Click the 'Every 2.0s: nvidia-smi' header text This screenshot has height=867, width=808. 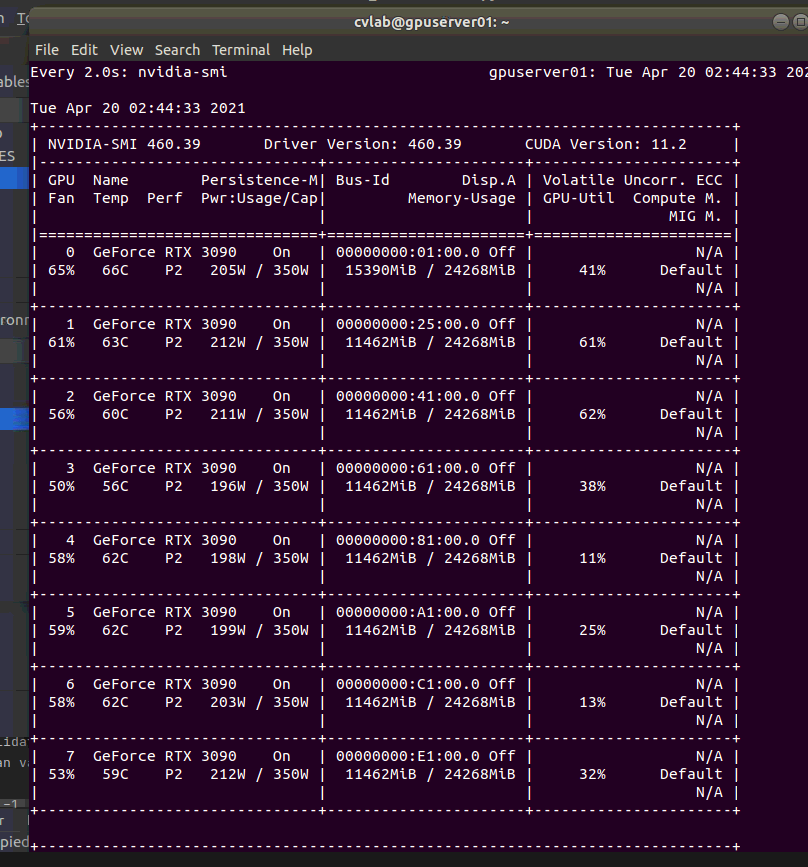point(128,72)
